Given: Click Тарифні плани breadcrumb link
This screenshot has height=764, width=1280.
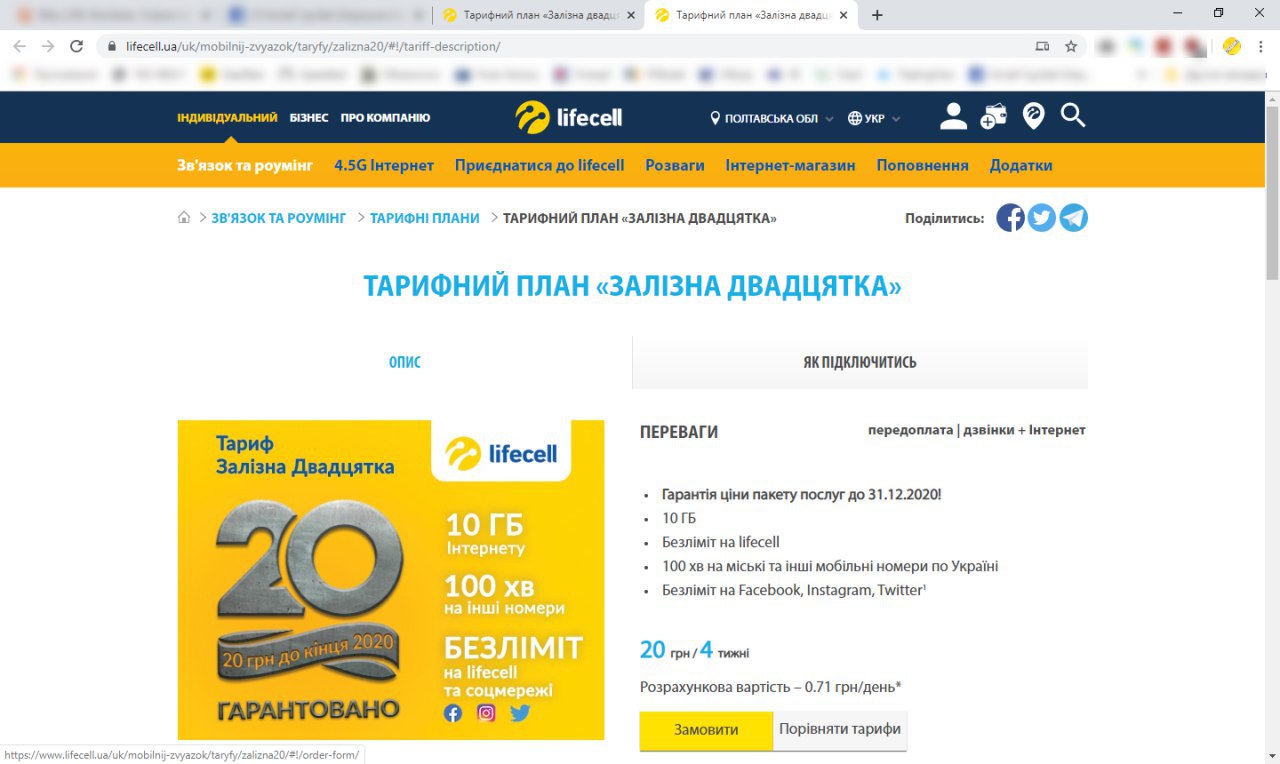Looking at the screenshot, I should 425,218.
